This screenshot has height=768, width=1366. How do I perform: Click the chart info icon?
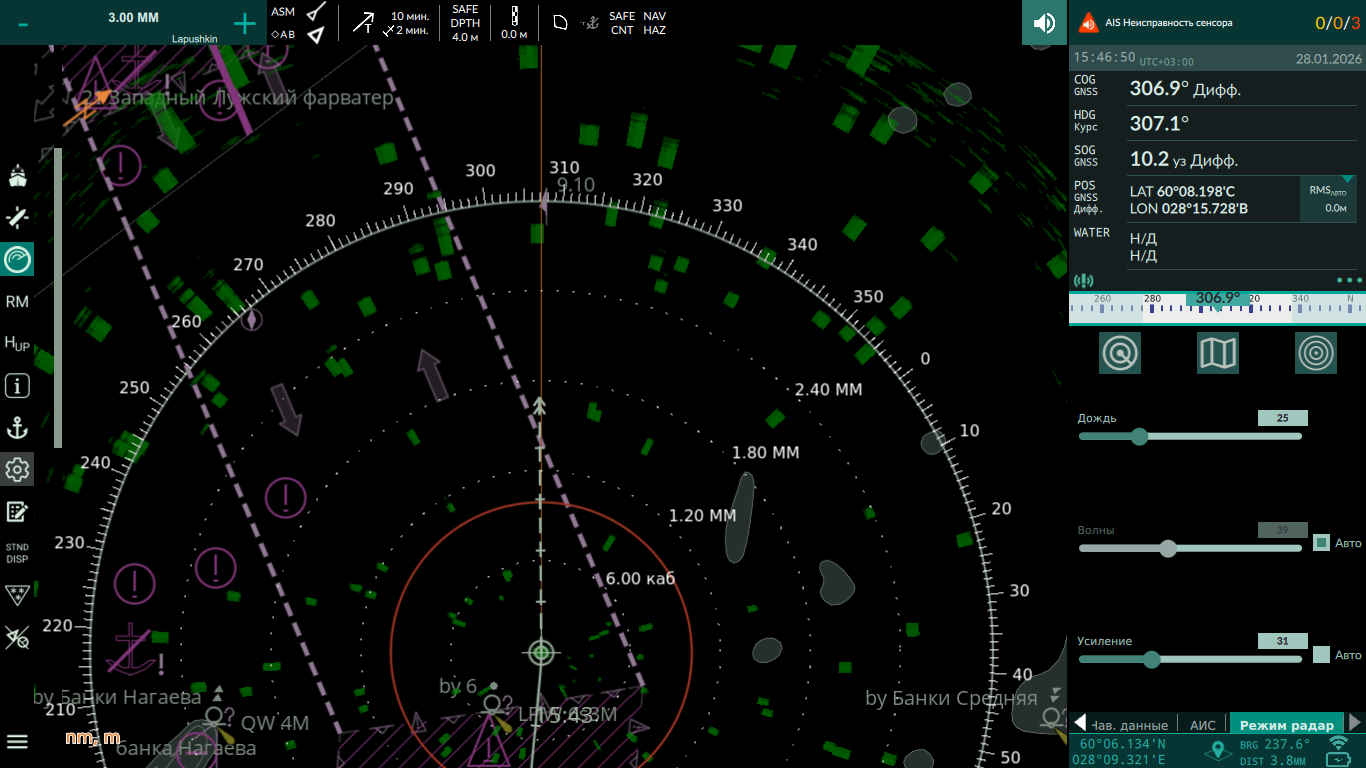(17, 386)
